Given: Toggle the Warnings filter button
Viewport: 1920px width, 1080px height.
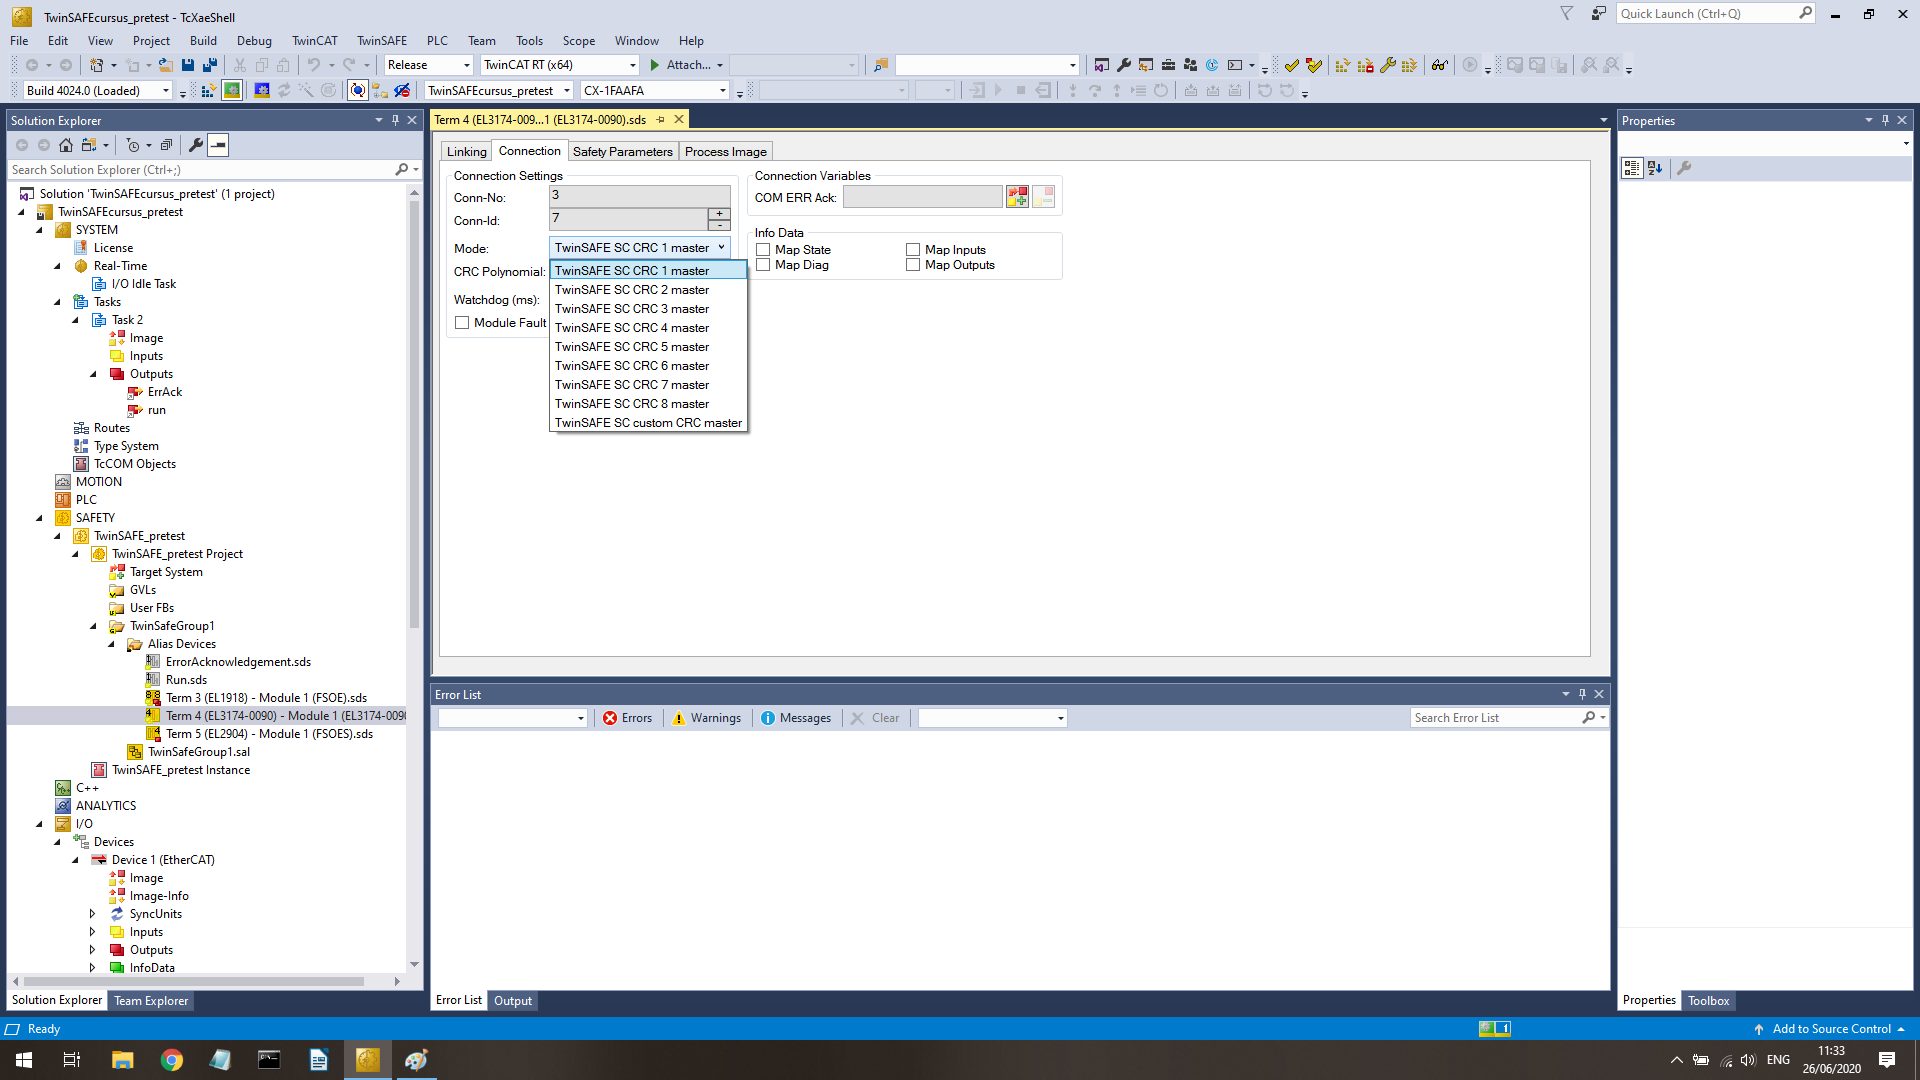Looking at the screenshot, I should (x=707, y=718).
